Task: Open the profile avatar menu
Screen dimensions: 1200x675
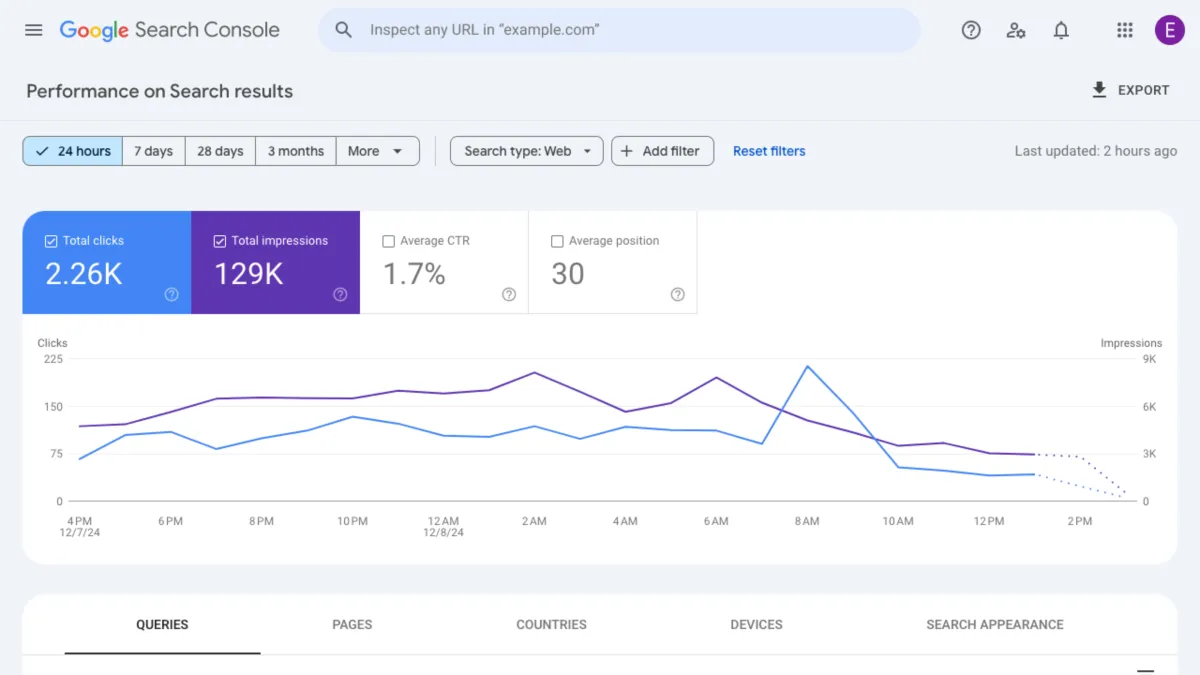Action: coord(1169,29)
